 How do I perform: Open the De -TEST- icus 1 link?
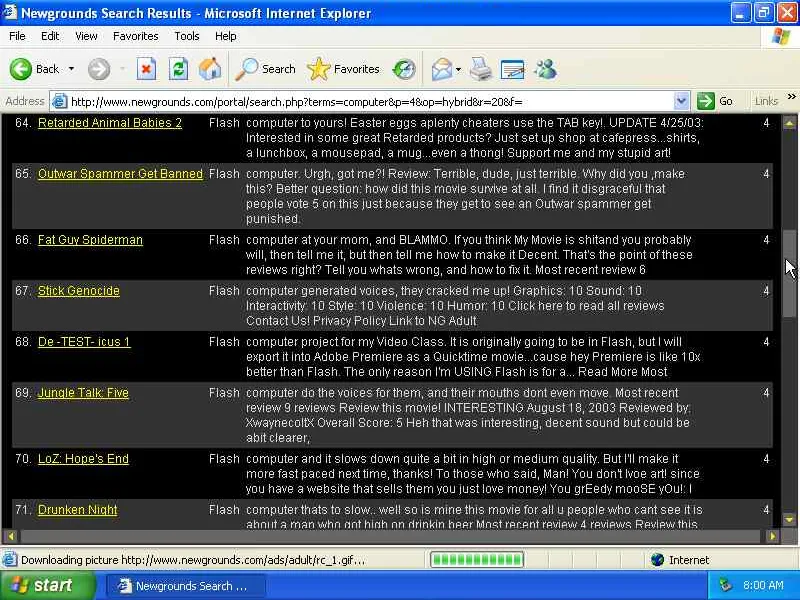pyautogui.click(x=84, y=342)
